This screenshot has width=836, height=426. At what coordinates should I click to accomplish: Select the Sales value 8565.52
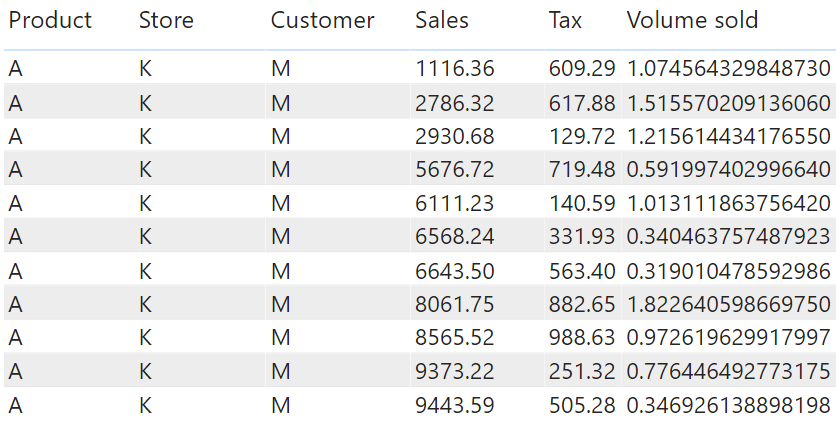click(x=455, y=337)
